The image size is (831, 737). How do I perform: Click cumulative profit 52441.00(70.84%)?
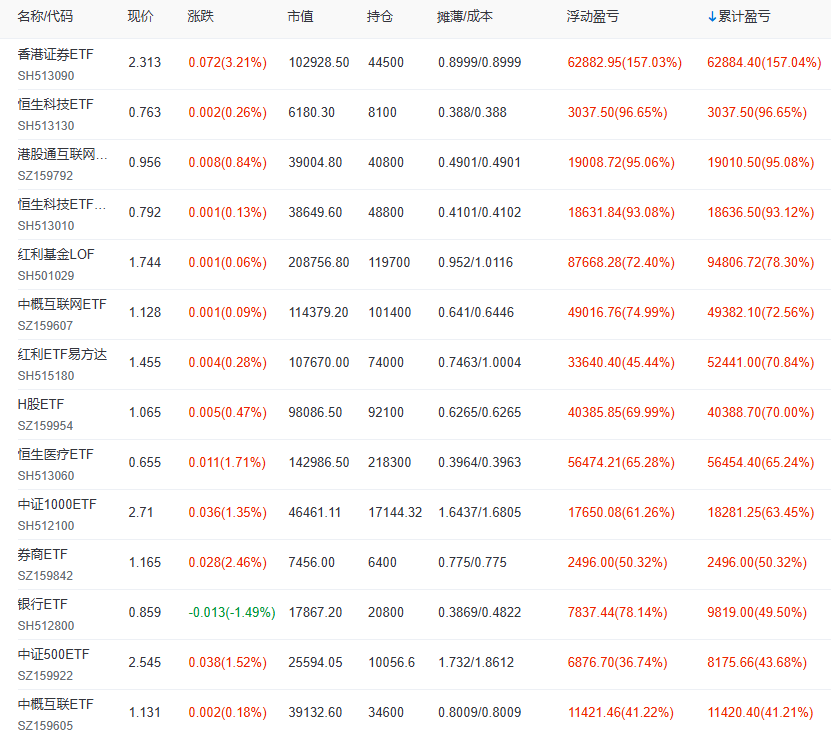coord(761,362)
